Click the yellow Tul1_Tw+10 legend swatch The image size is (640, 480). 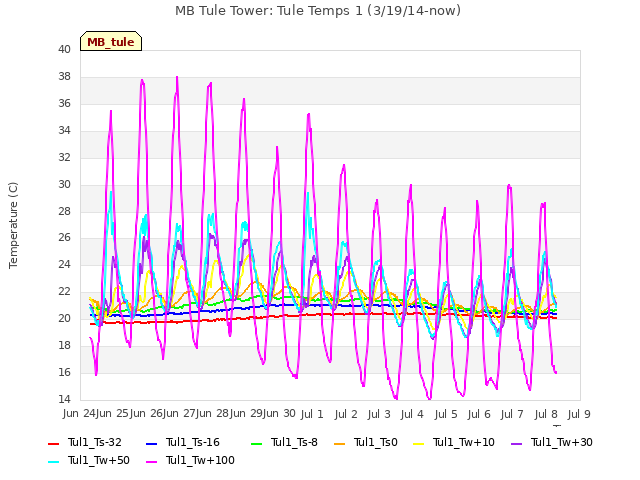(x=419, y=443)
